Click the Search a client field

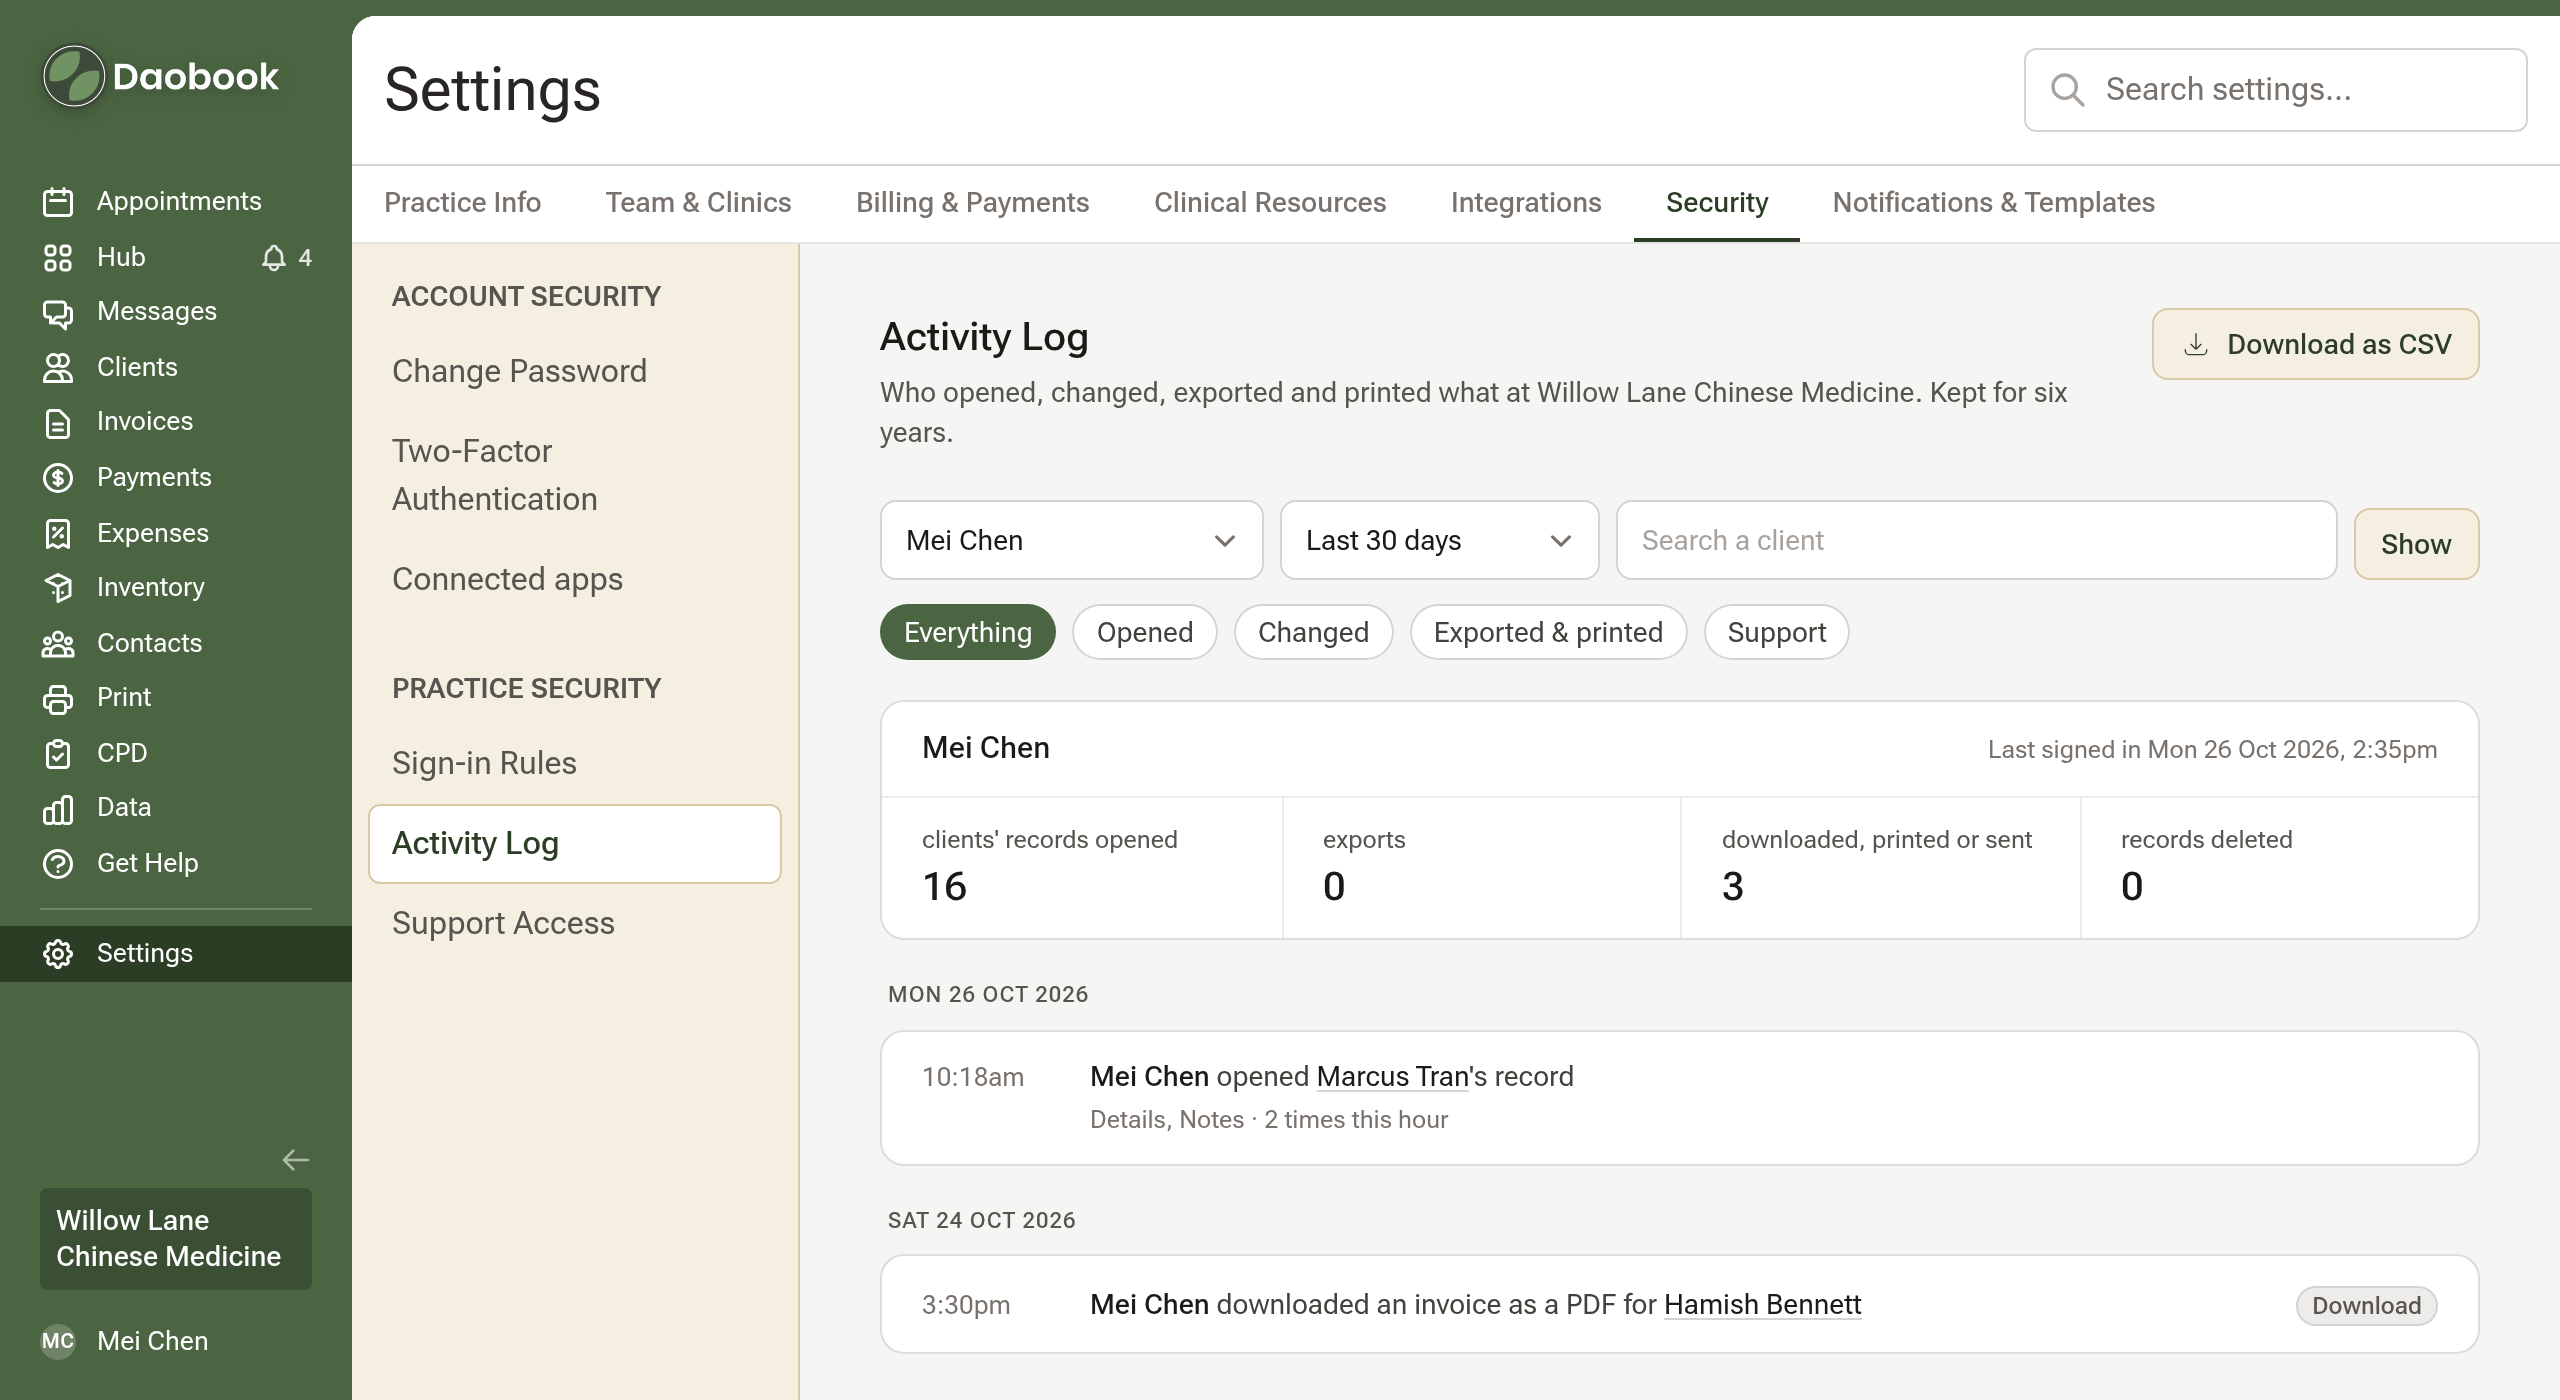pyautogui.click(x=1976, y=540)
